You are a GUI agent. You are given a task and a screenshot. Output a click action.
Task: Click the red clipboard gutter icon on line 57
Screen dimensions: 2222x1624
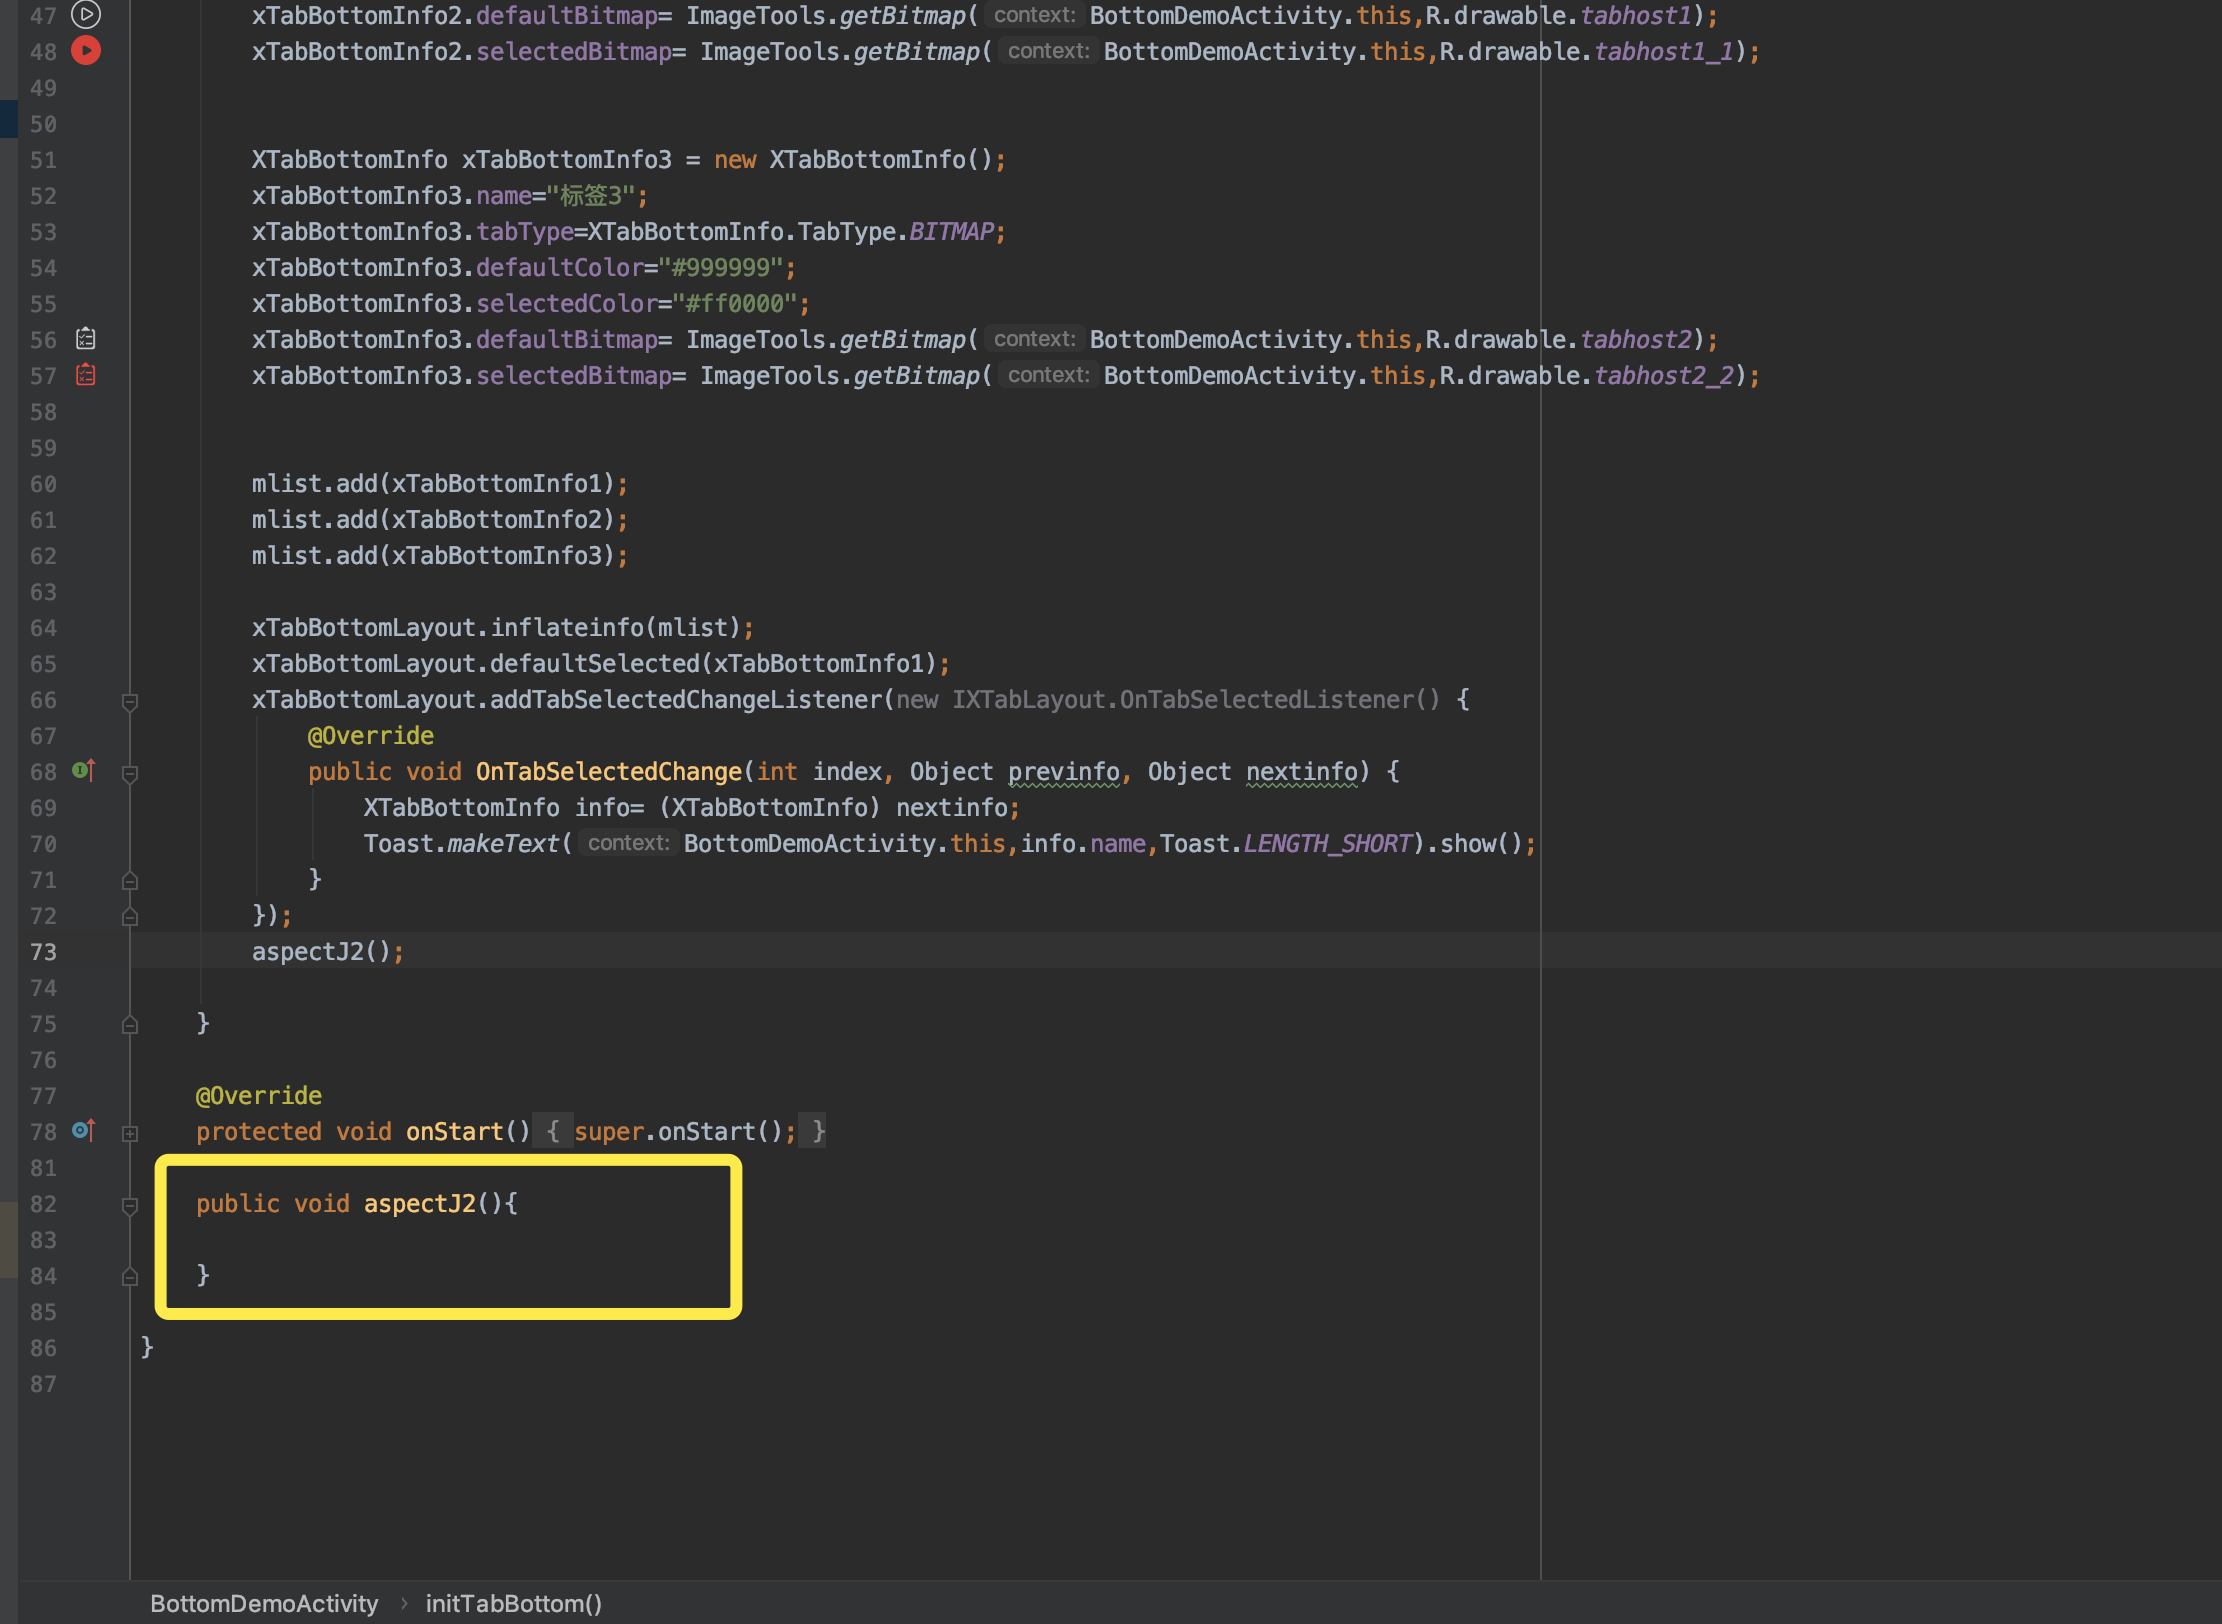tap(86, 375)
